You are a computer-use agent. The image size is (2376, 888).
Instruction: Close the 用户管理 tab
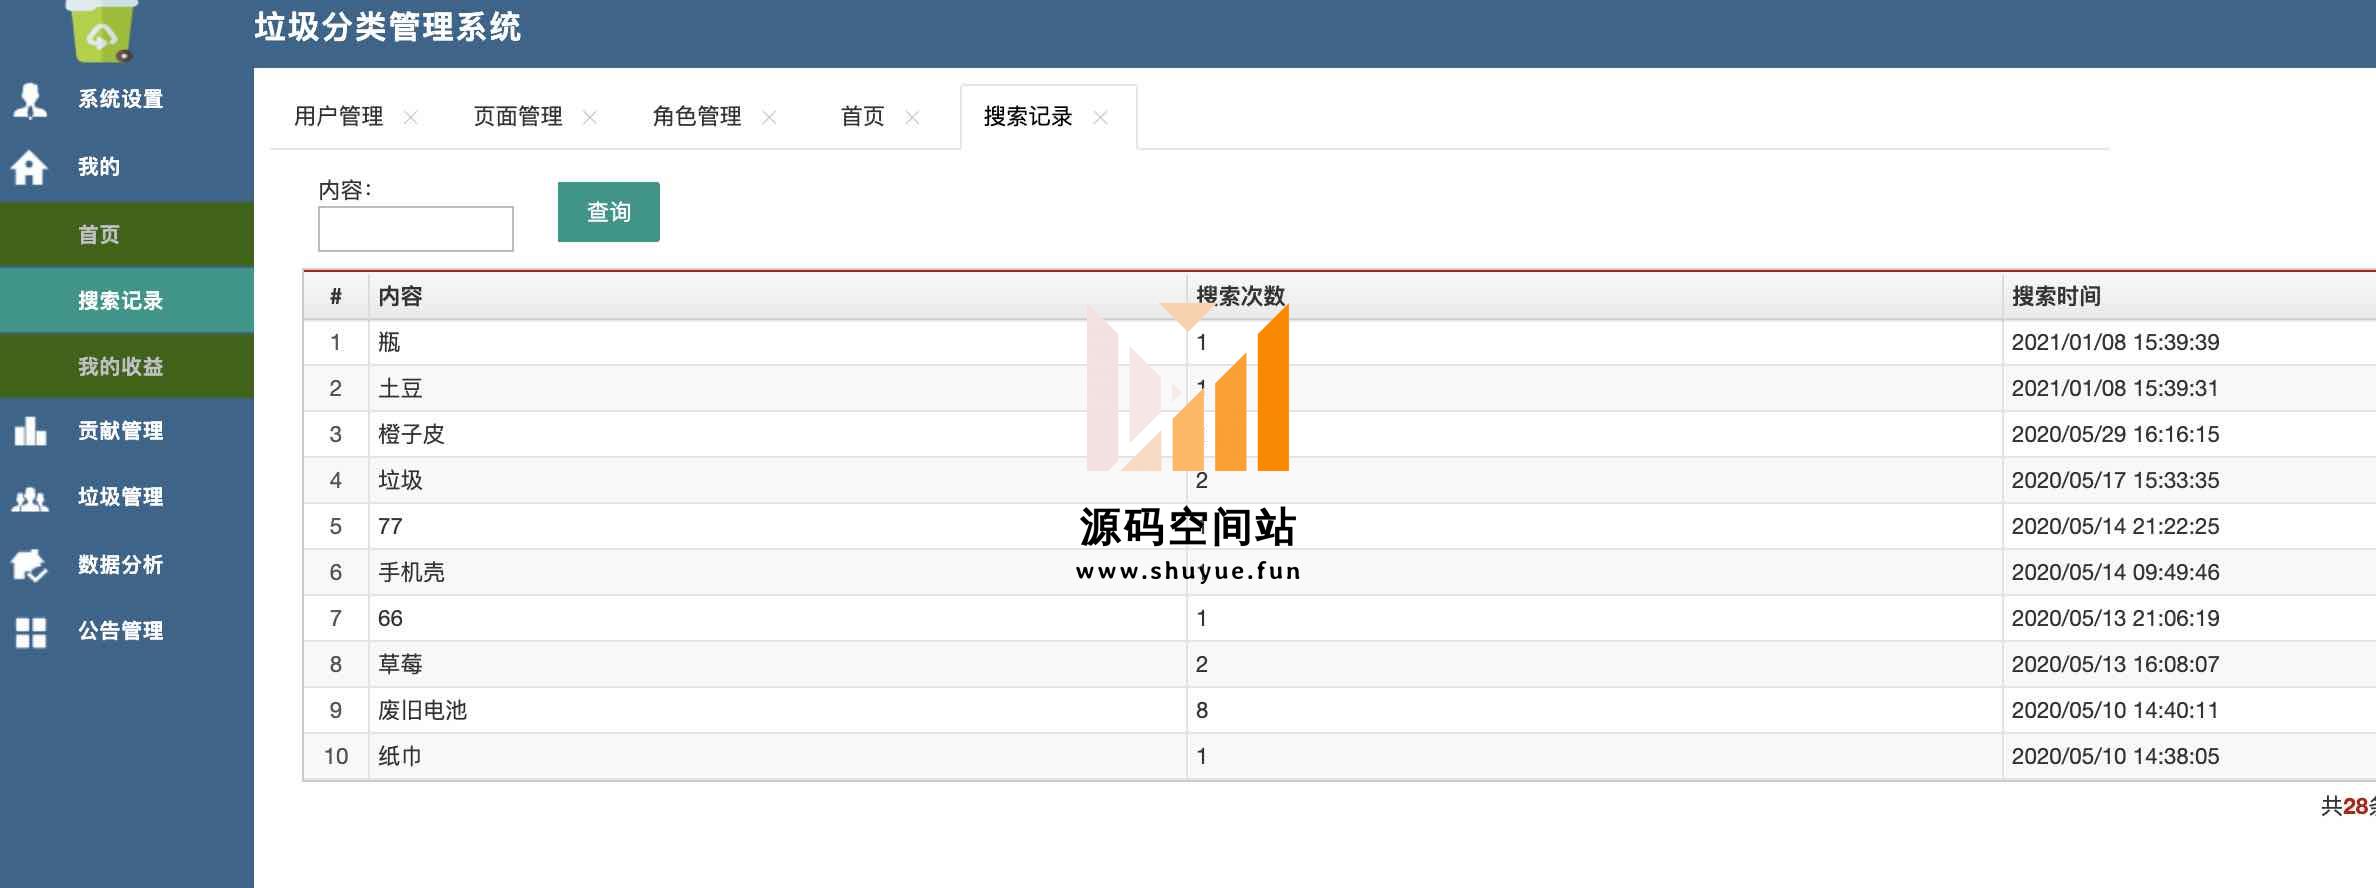coord(410,118)
